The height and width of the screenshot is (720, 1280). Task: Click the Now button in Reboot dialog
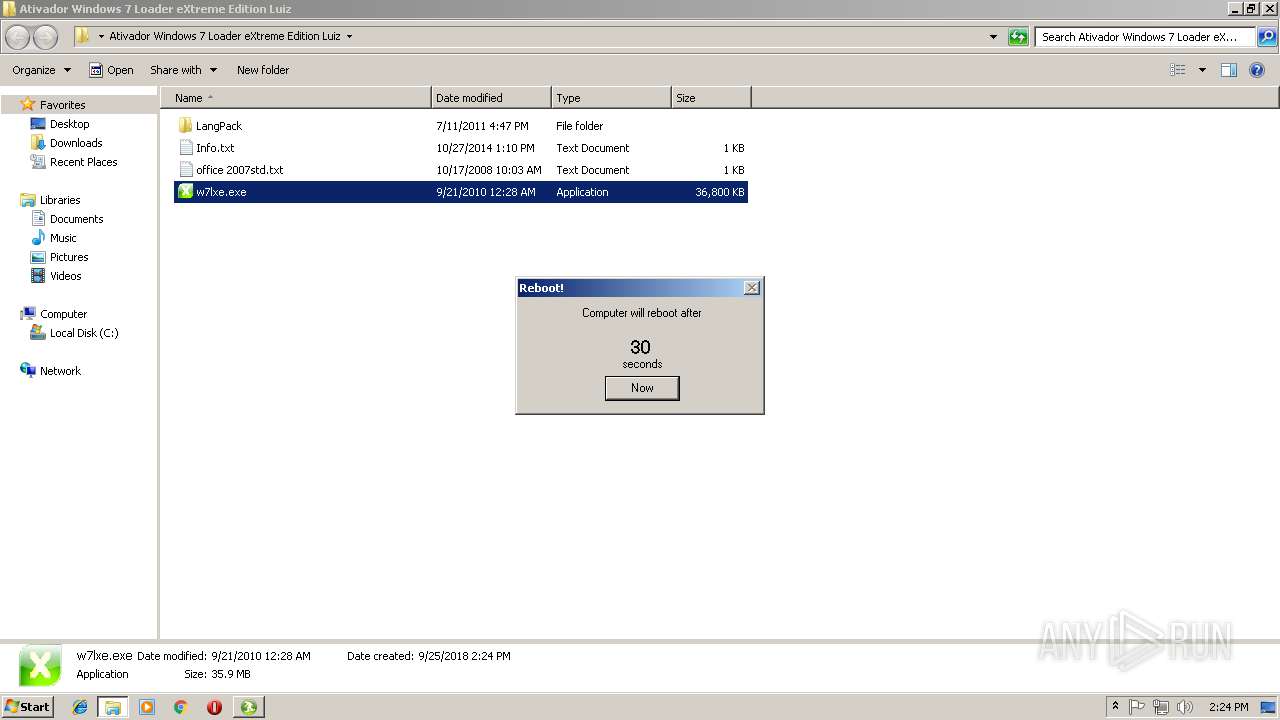pyautogui.click(x=642, y=388)
